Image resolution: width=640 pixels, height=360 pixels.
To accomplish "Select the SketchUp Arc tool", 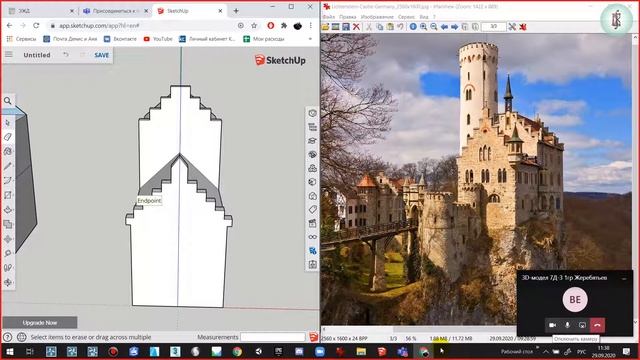I will tap(8, 180).
